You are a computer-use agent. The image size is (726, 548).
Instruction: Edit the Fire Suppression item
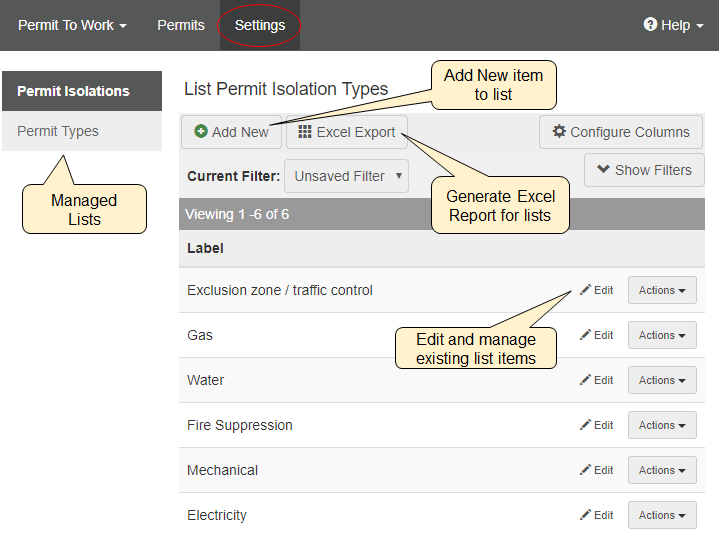pos(597,425)
